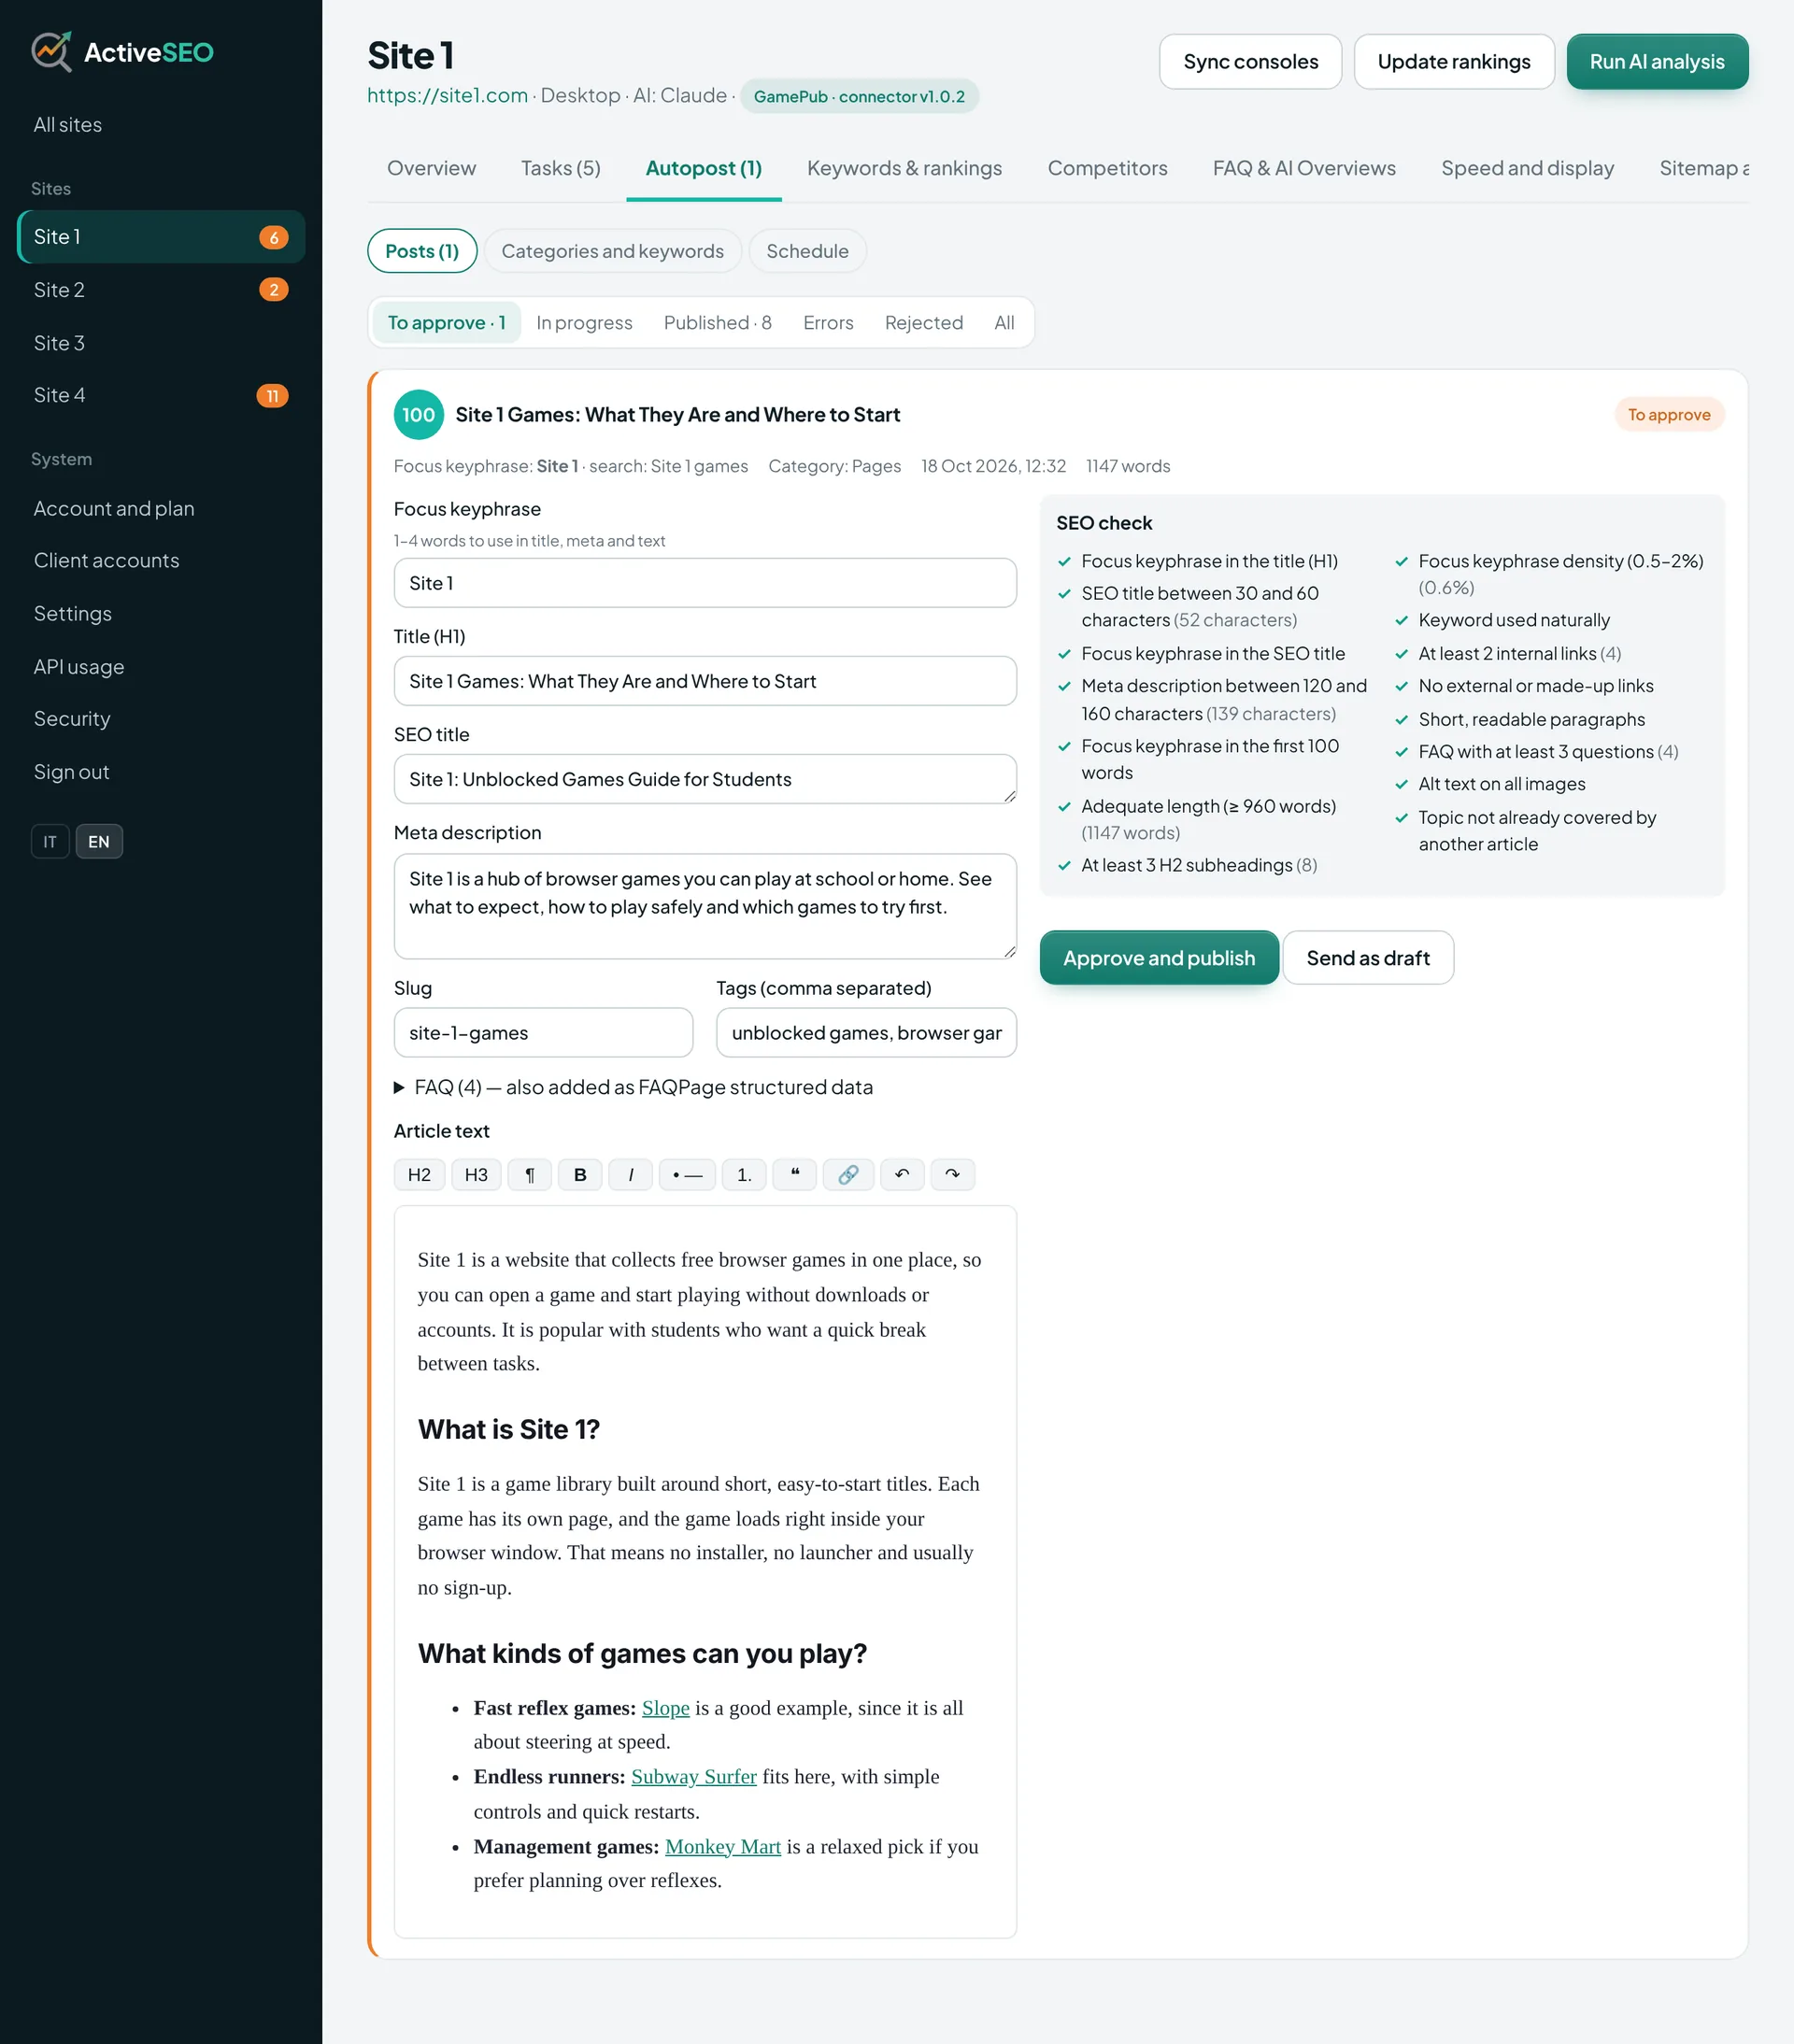Toggle bold formatting in article editor
Screen dimensions: 1794x2044
pyautogui.click(x=580, y=1174)
